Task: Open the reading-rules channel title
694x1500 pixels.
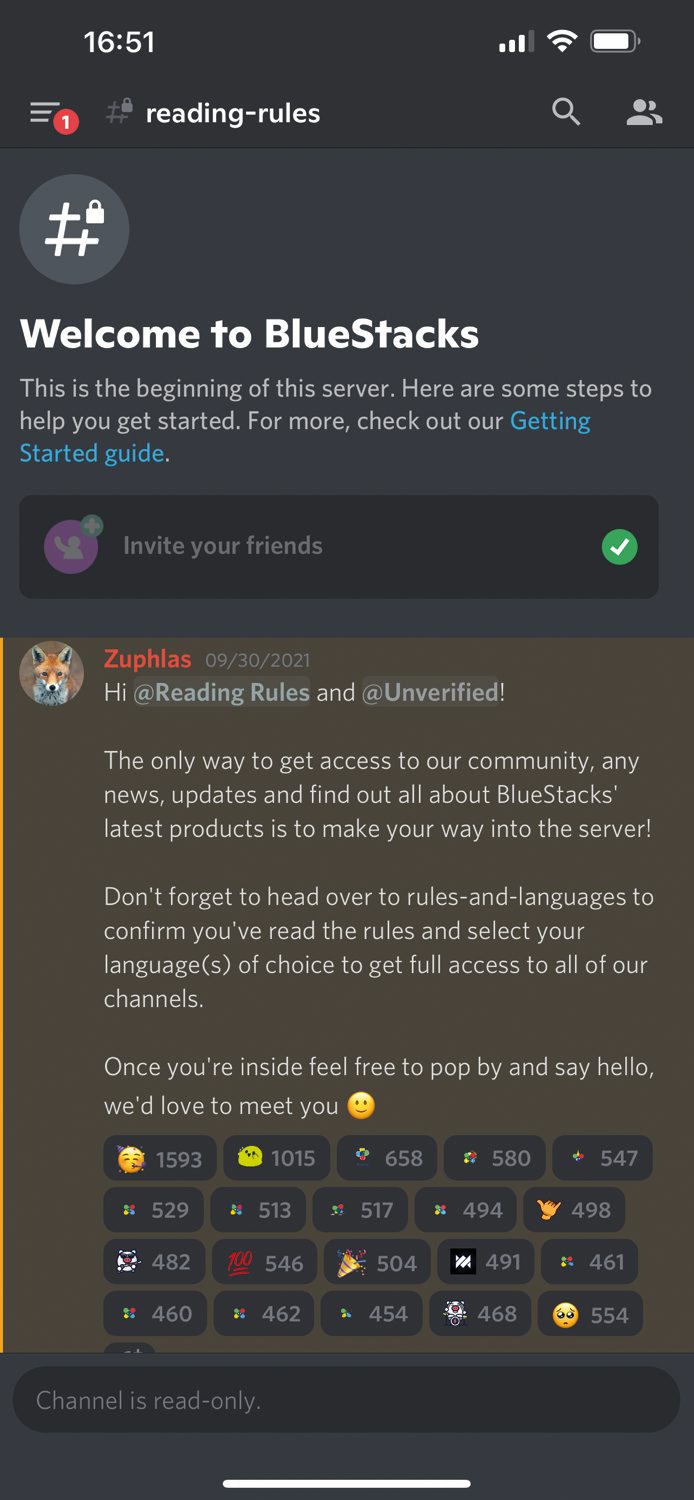Action: click(233, 113)
